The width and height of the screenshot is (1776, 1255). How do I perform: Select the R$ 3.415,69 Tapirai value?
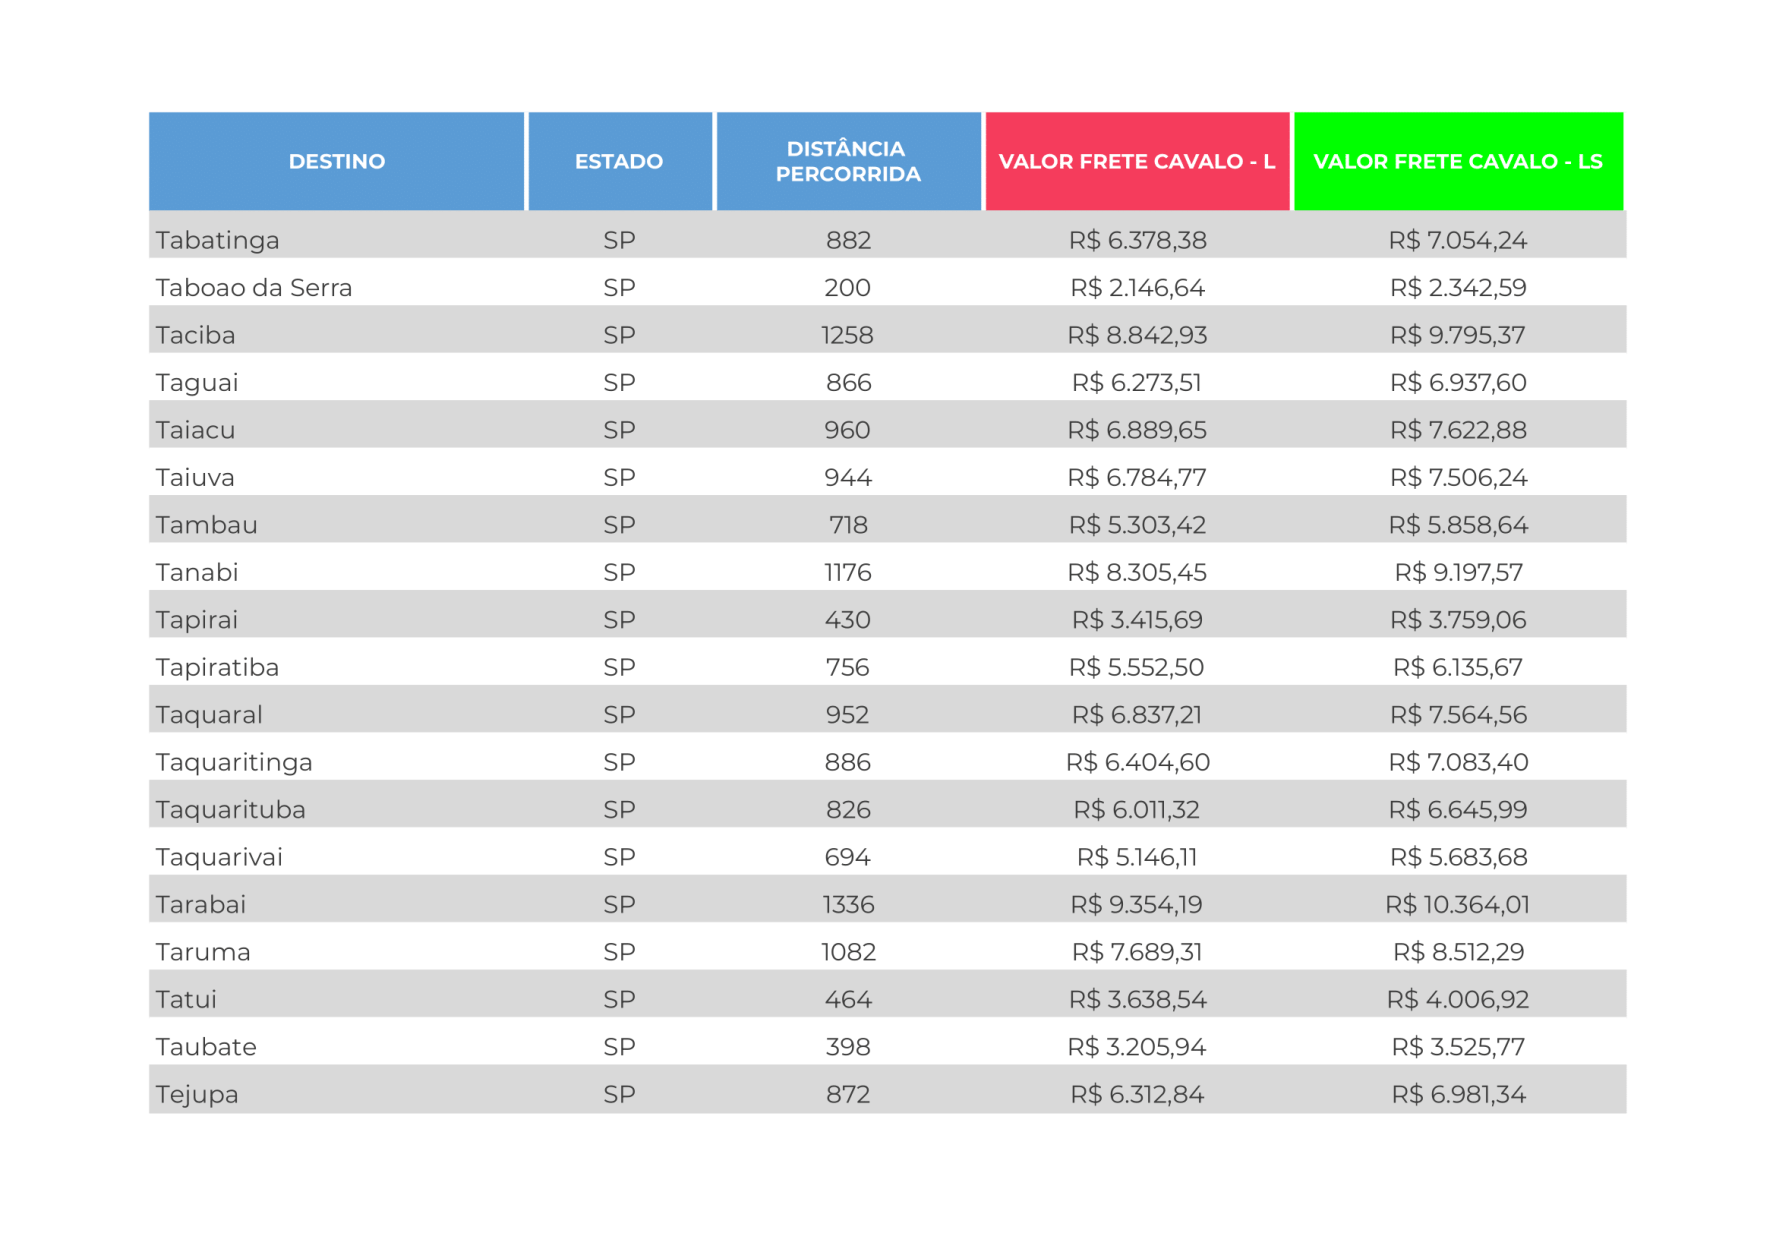coord(1136,620)
